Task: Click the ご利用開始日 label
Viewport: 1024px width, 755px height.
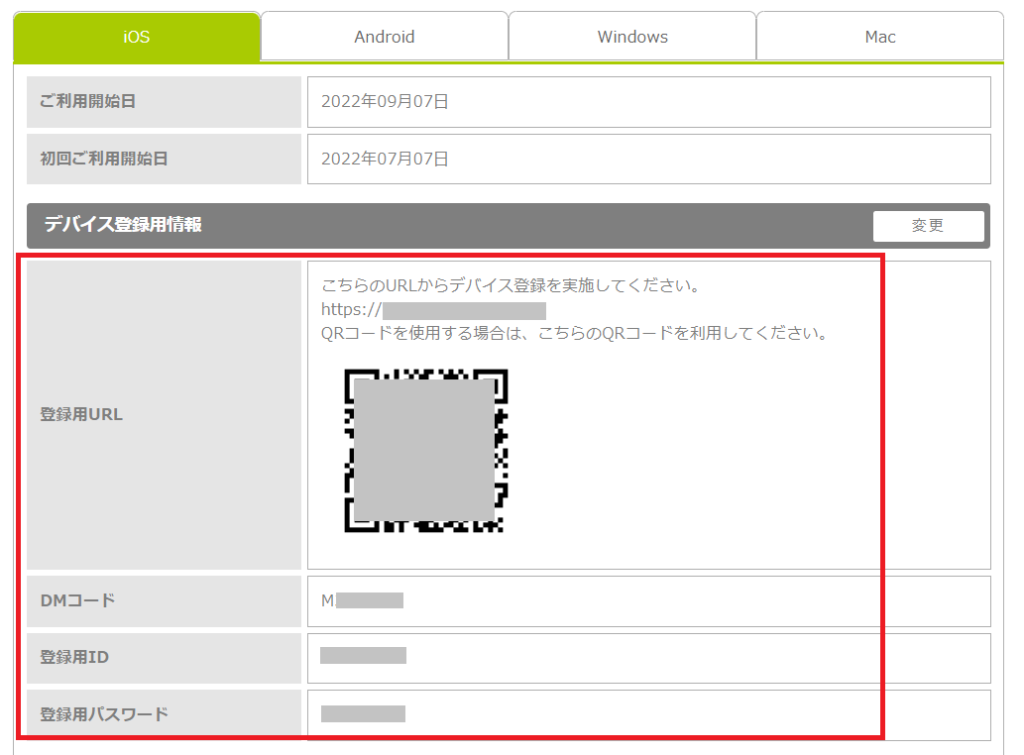Action: [x=88, y=101]
